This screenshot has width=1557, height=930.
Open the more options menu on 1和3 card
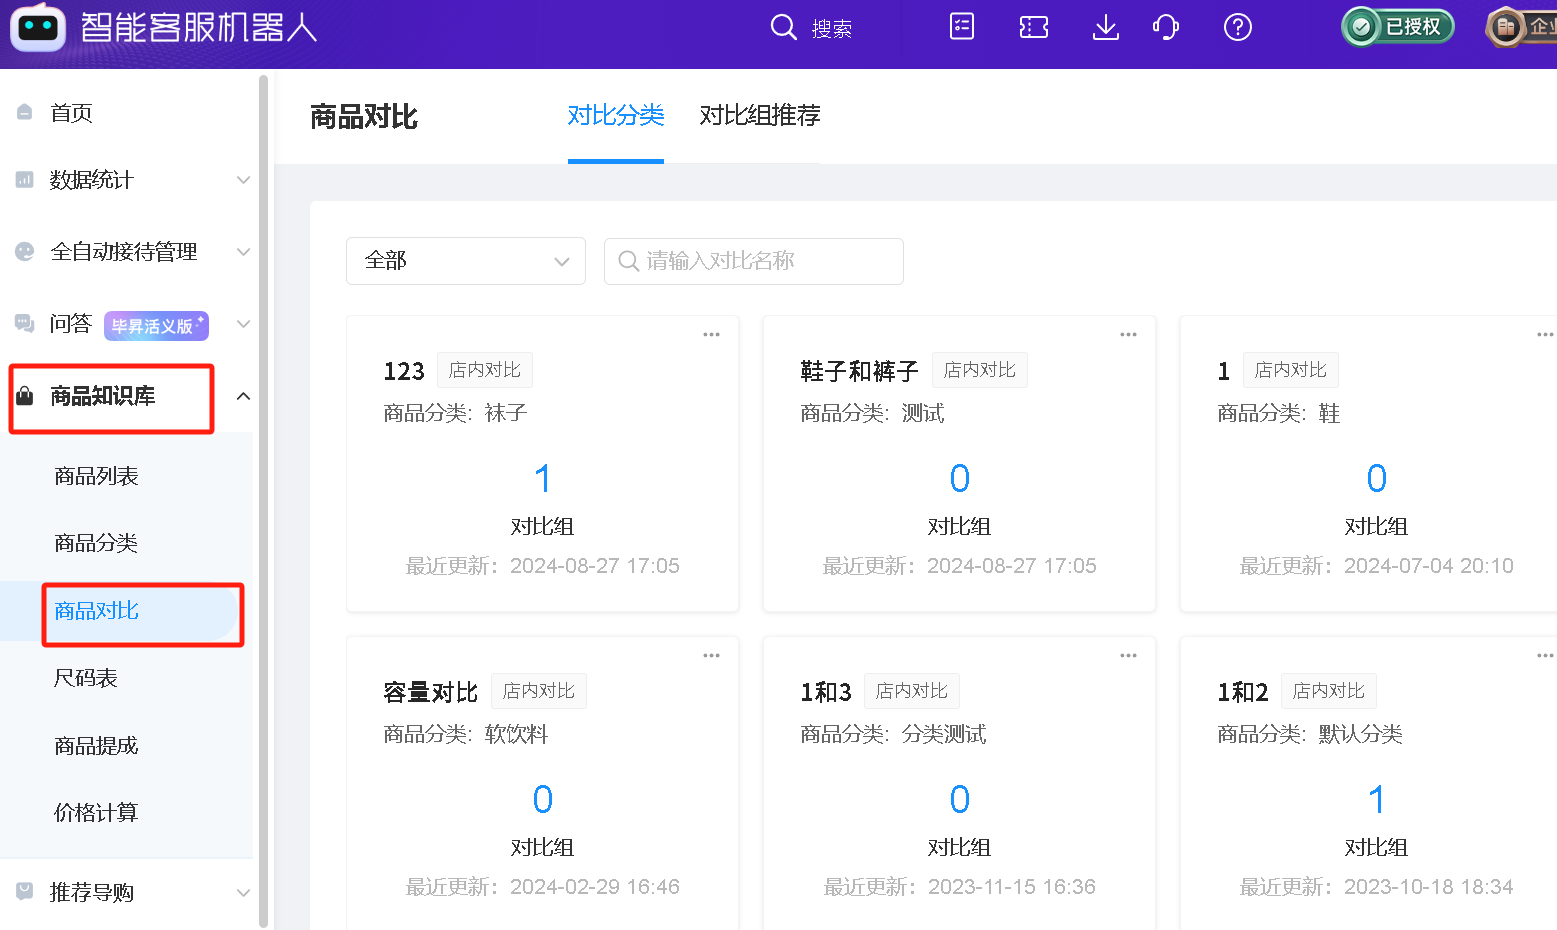pos(1129,656)
